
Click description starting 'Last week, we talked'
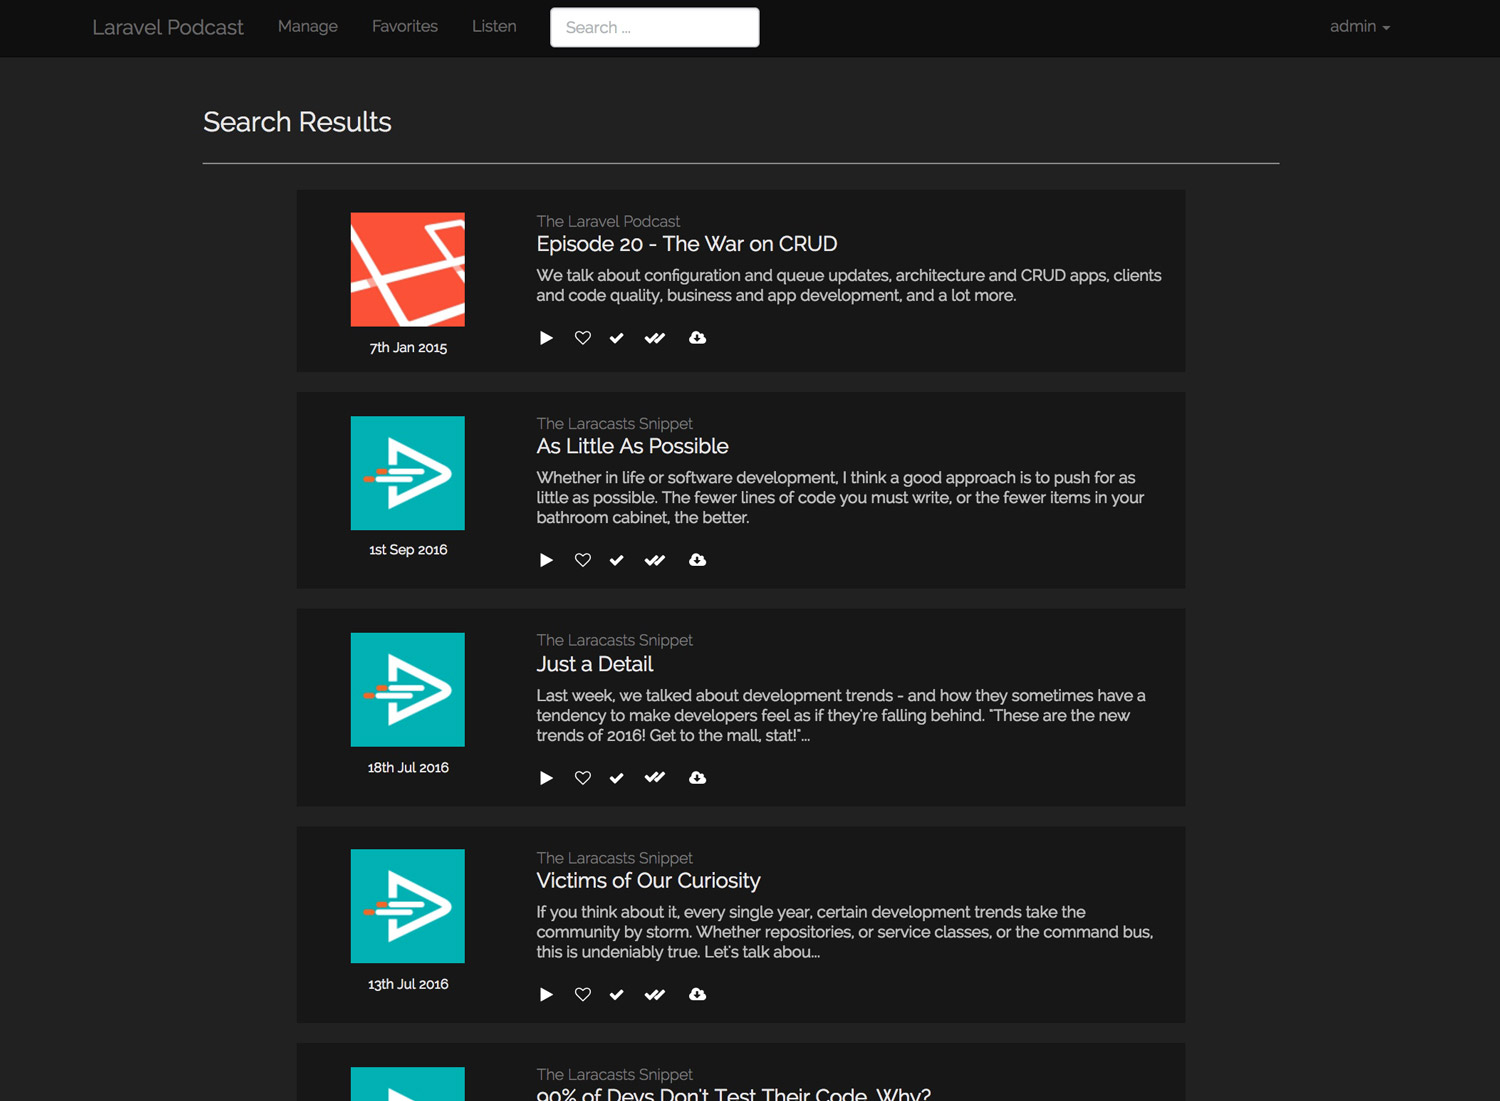(841, 715)
